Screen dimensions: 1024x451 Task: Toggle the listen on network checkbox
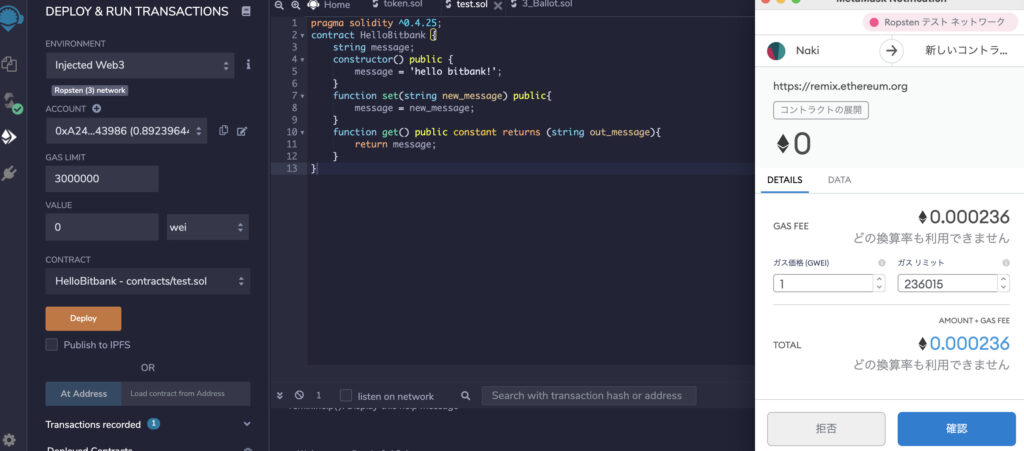(346, 396)
